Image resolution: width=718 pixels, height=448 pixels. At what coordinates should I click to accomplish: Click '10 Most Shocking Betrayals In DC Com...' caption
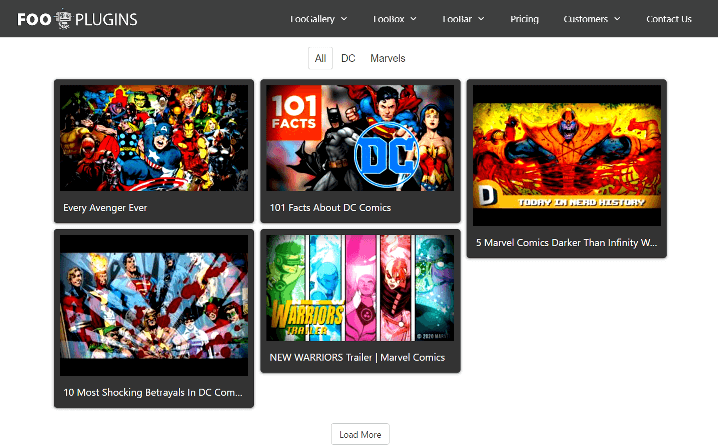click(x=153, y=392)
